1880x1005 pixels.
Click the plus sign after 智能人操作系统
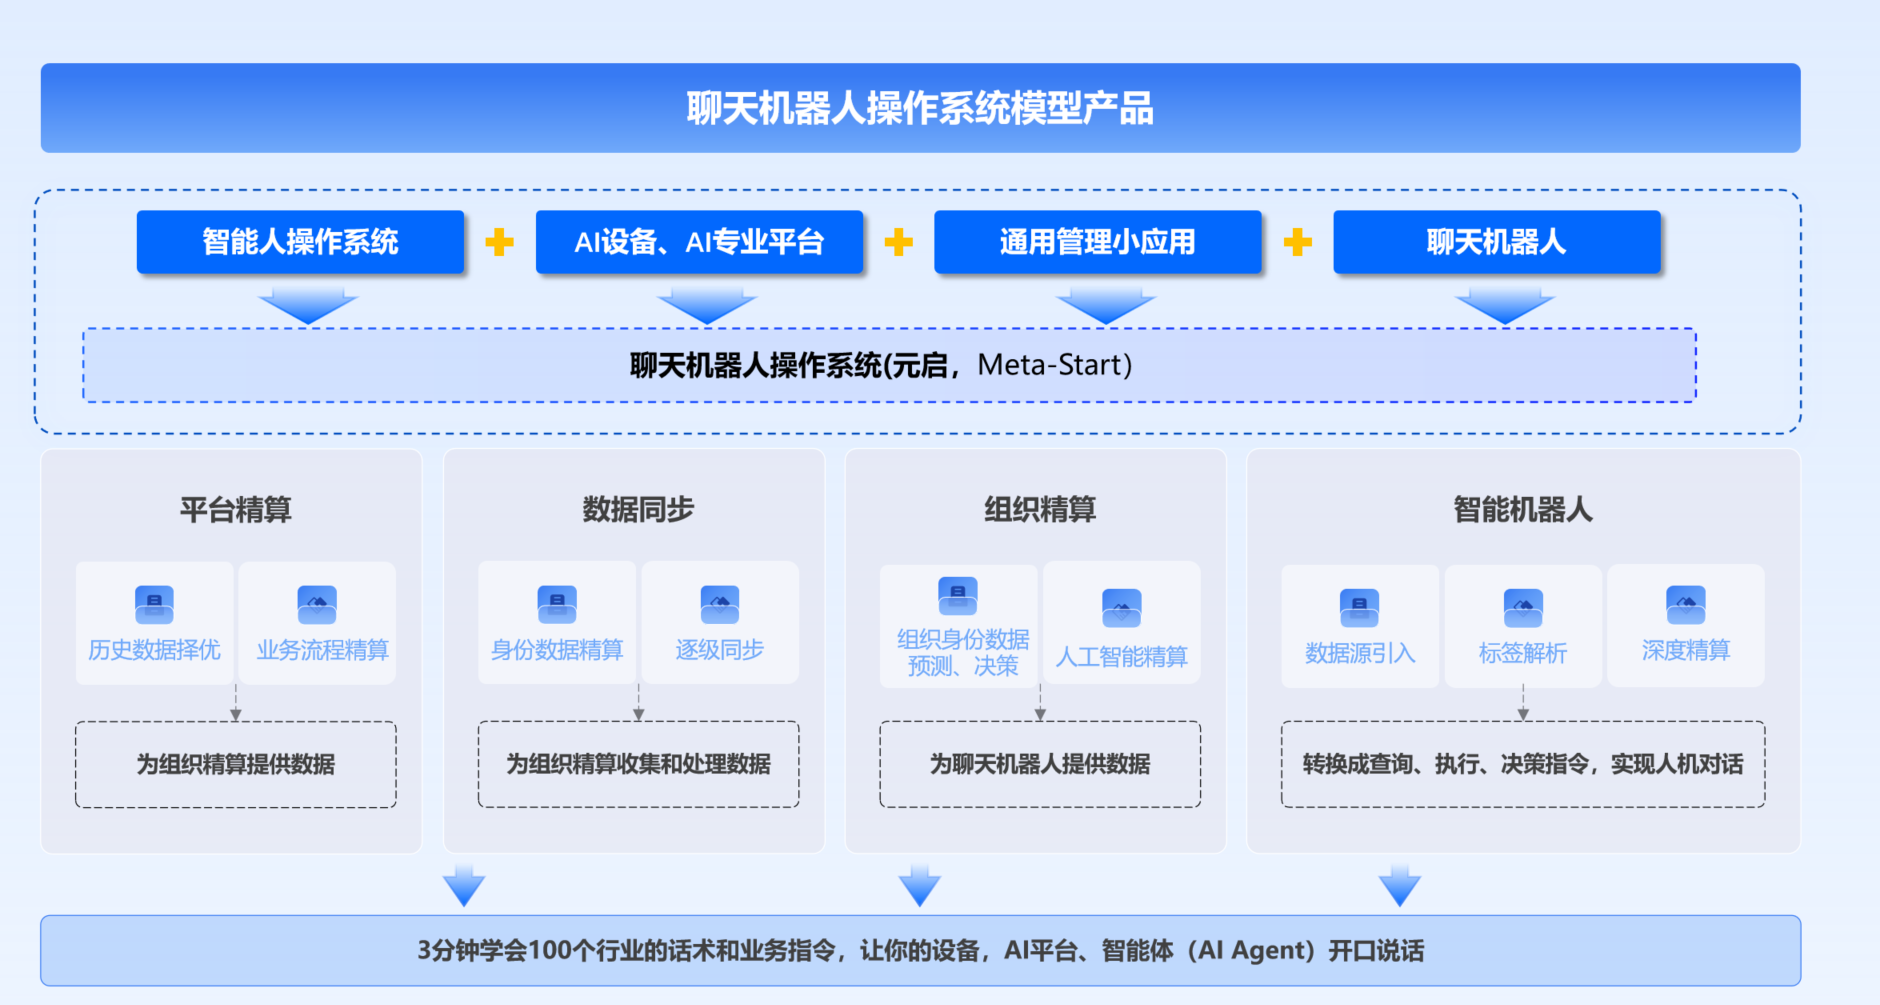pos(499,242)
